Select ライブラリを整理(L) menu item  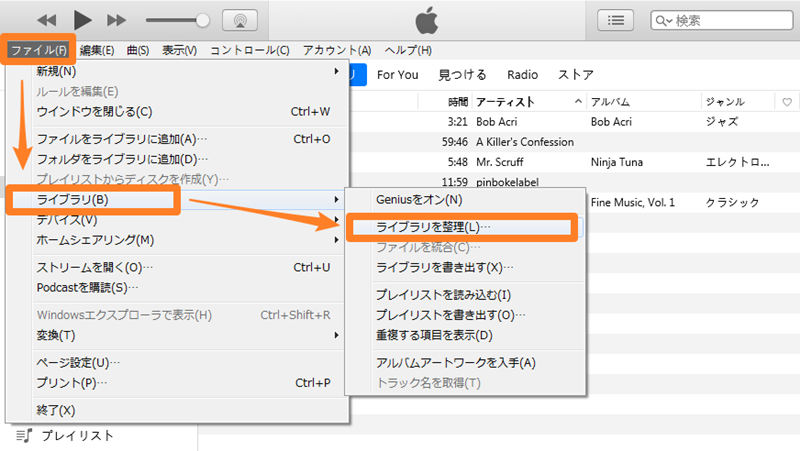pos(434,228)
